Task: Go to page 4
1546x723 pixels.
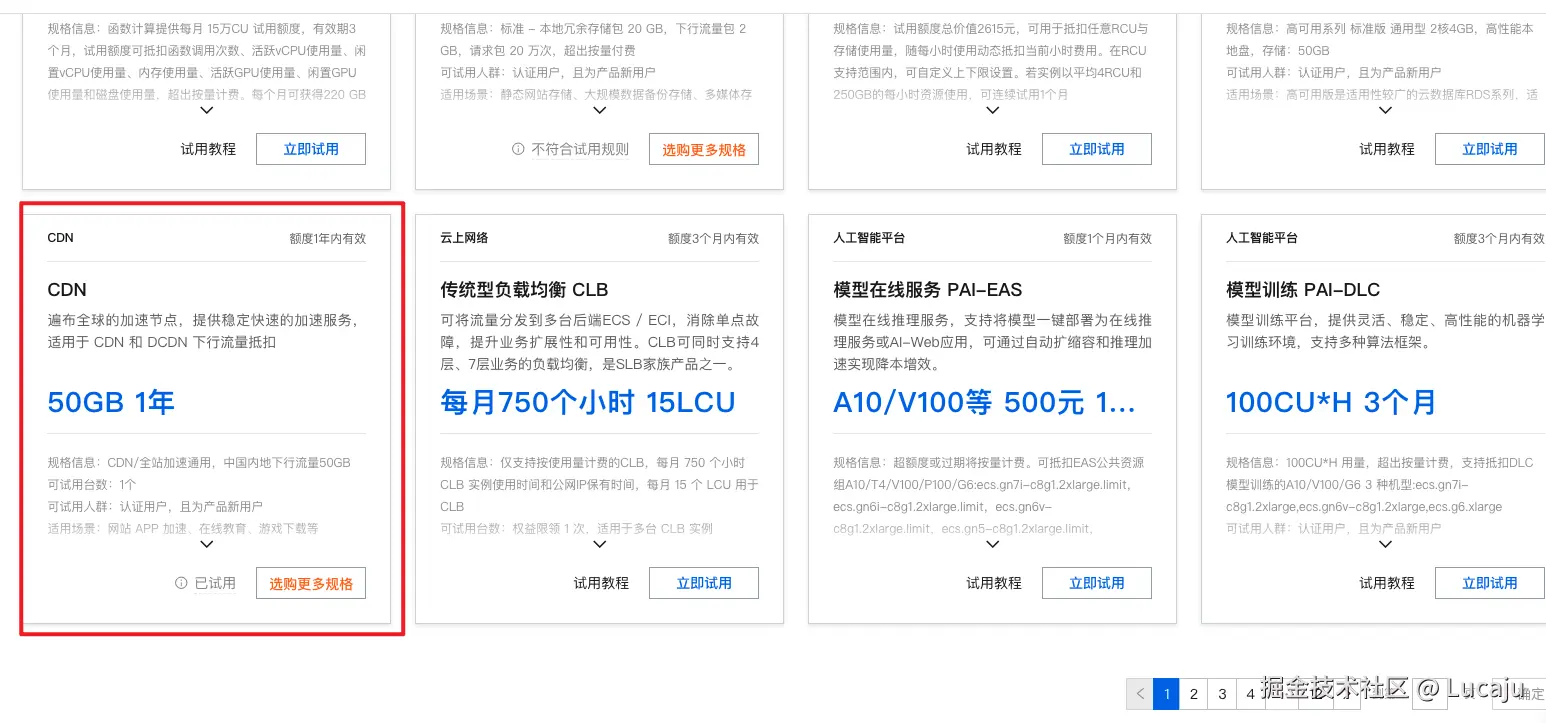Action: coord(1250,693)
